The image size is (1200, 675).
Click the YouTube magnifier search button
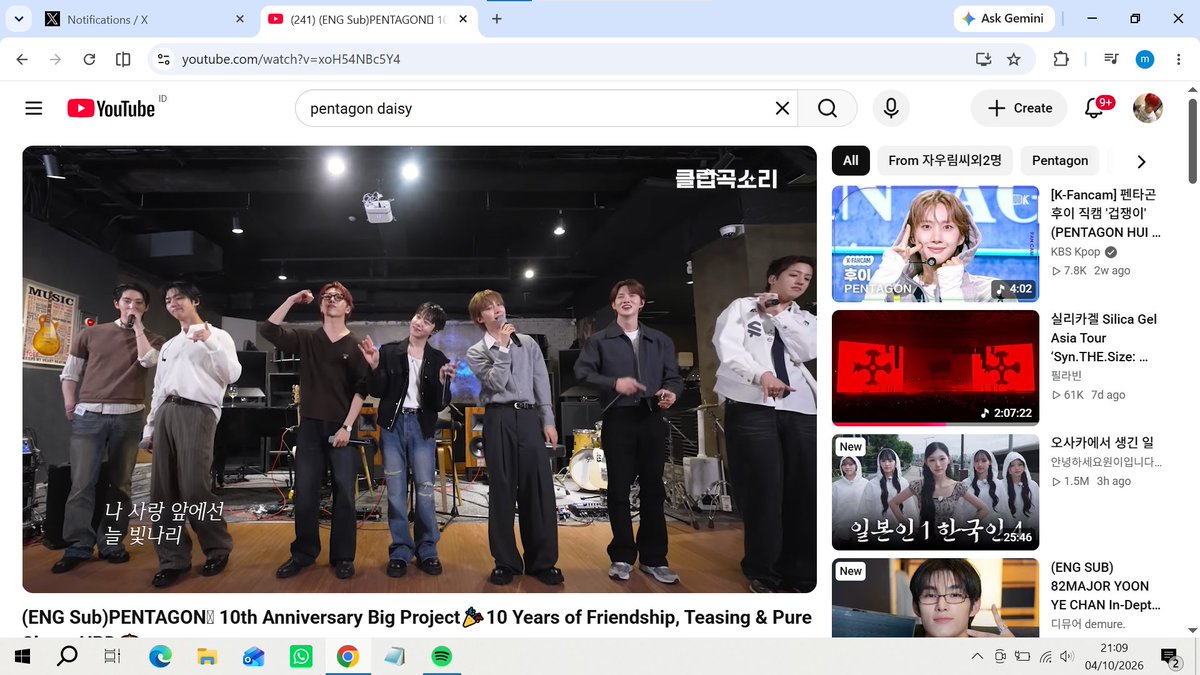tap(827, 108)
